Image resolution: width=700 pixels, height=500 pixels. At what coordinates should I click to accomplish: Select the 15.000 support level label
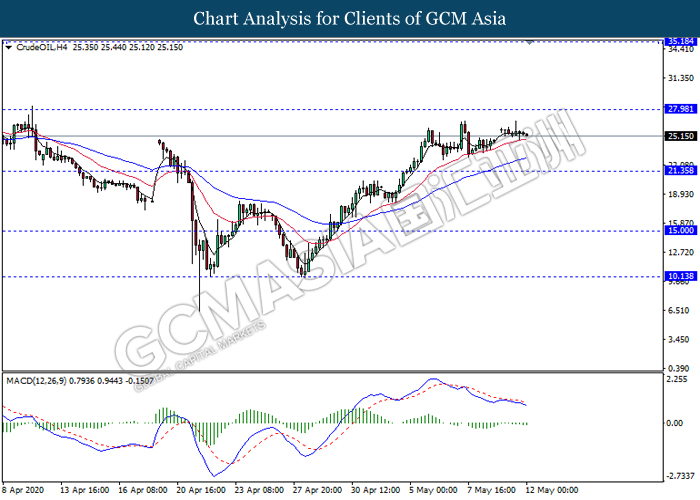(x=680, y=231)
